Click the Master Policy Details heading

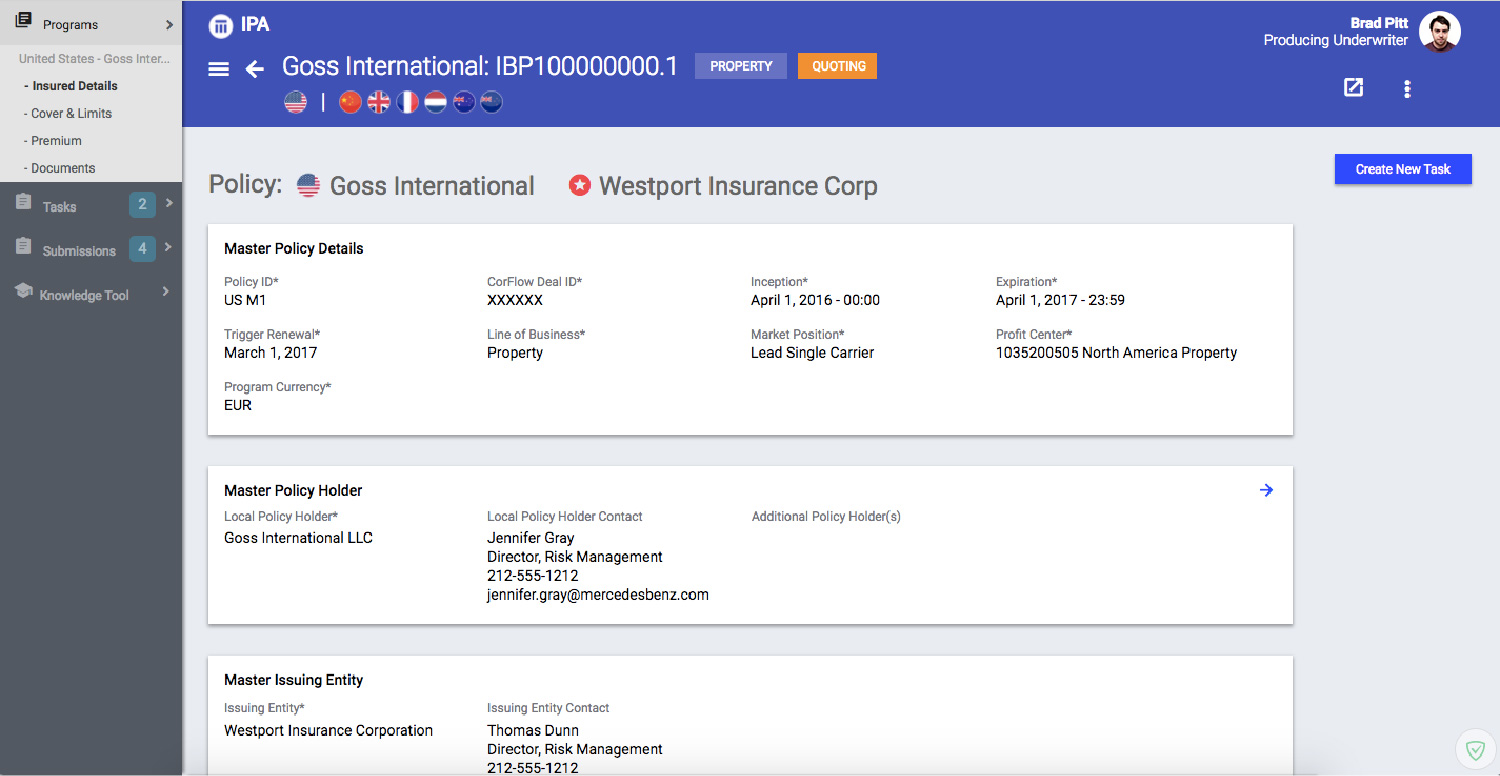tap(293, 249)
